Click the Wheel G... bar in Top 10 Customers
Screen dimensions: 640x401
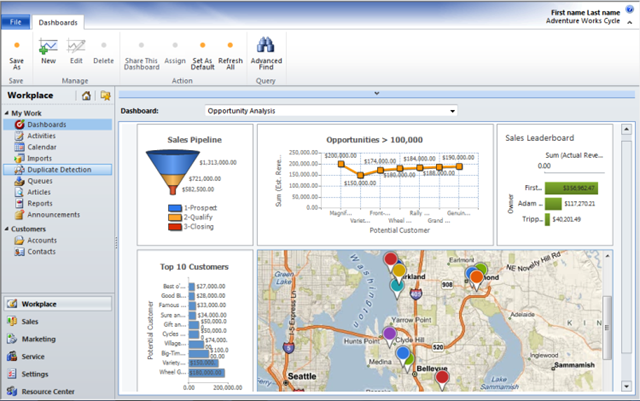(x=207, y=372)
